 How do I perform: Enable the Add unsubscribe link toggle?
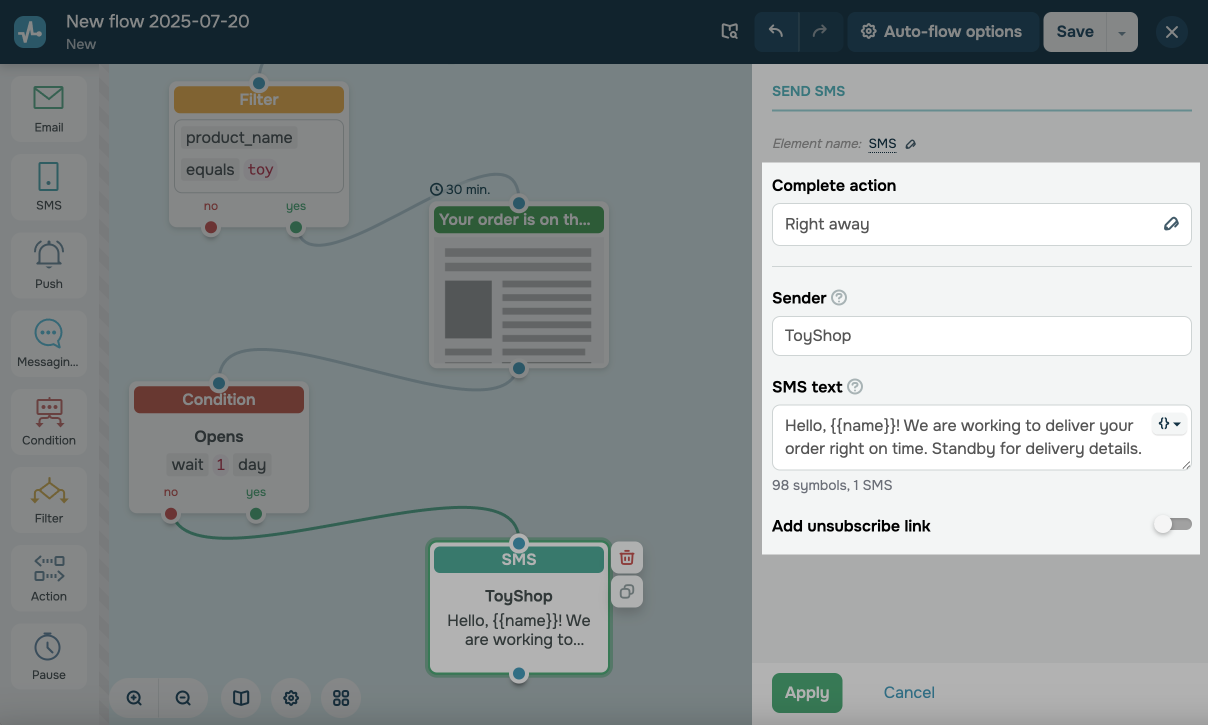coord(1172,525)
